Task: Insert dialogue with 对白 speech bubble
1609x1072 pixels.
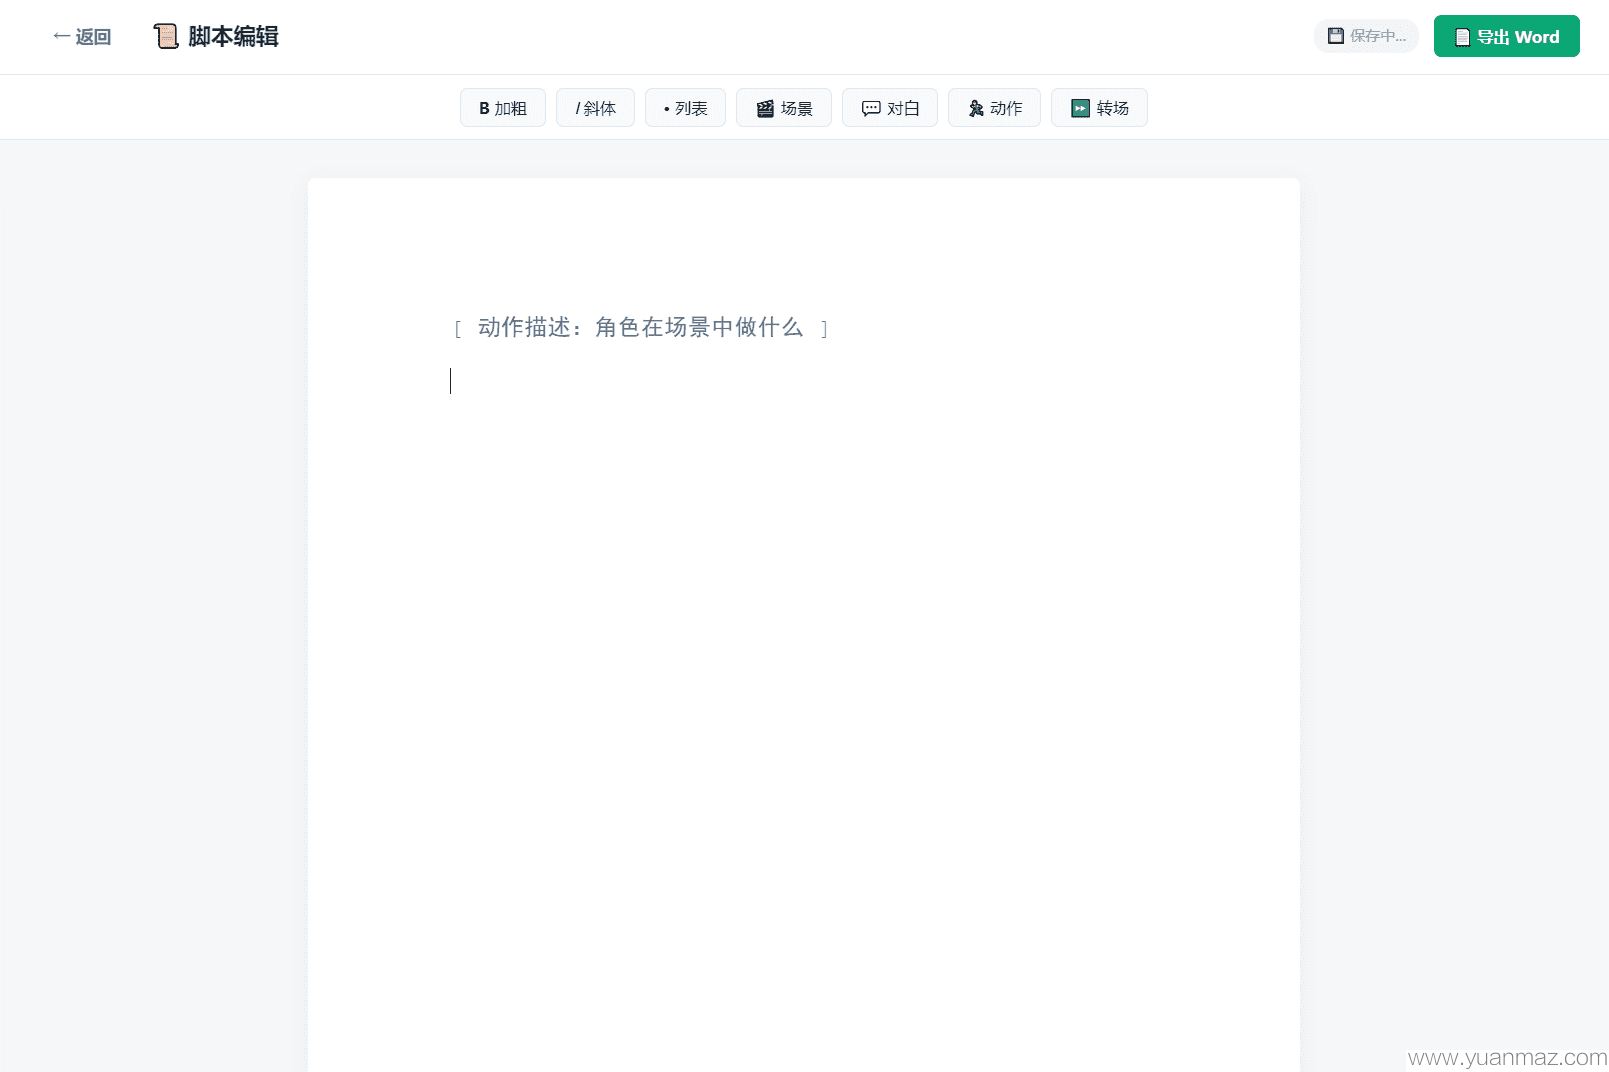Action: coord(890,108)
